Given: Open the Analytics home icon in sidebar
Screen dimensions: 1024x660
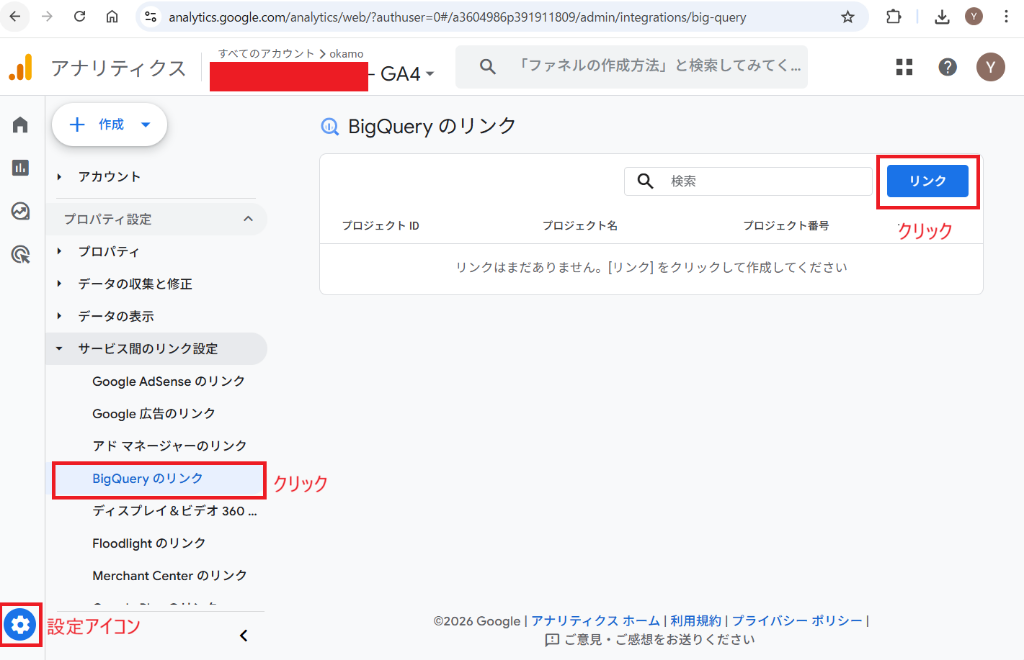Looking at the screenshot, I should tap(20, 125).
